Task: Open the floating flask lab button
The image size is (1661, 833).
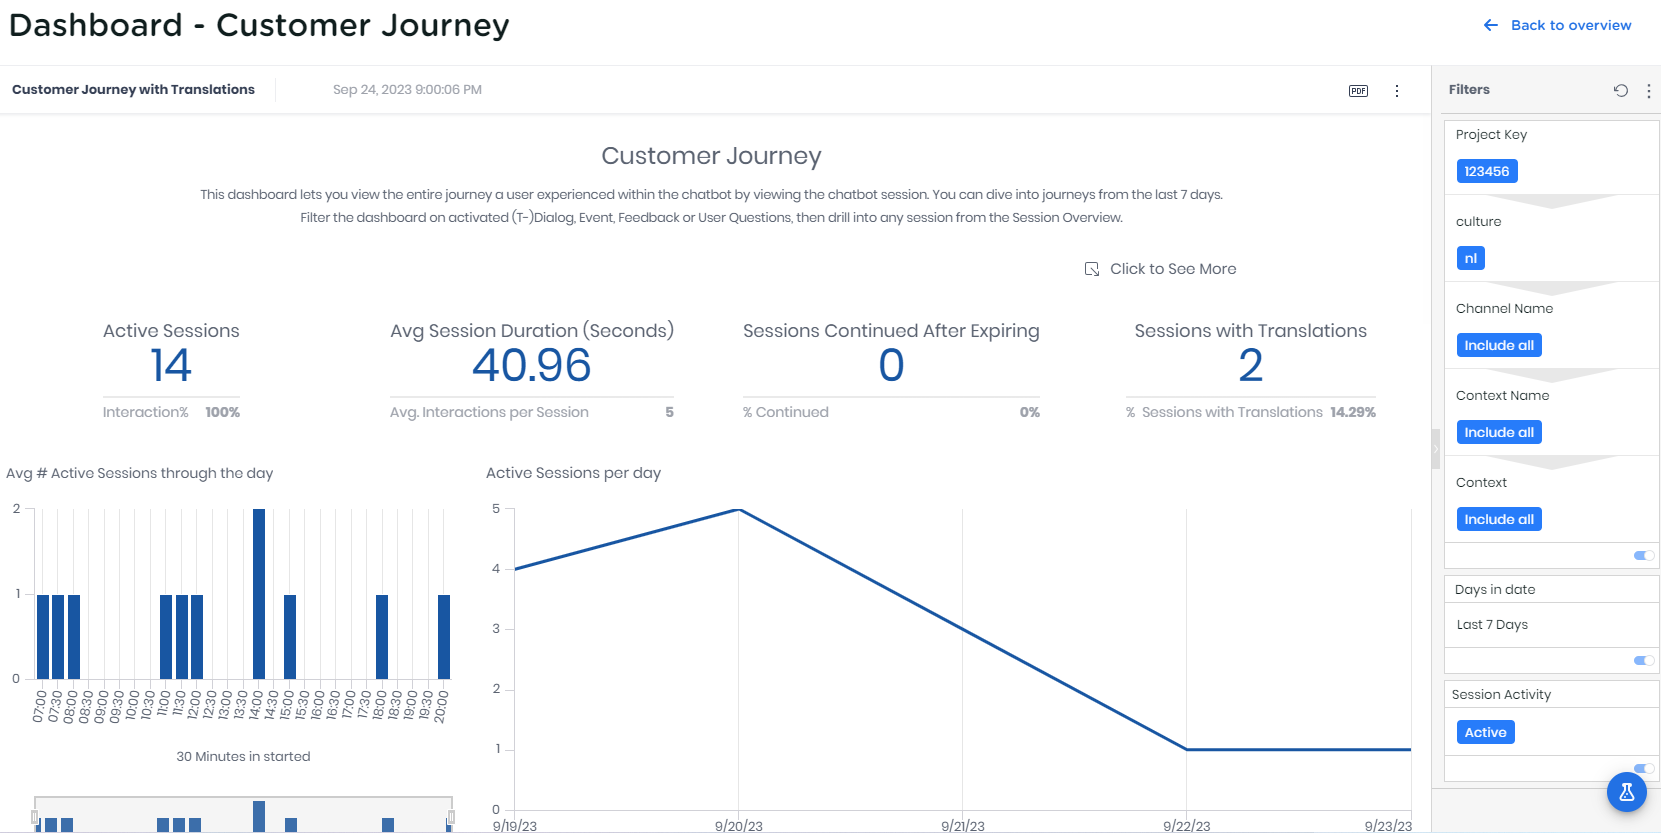Action: 1626,792
